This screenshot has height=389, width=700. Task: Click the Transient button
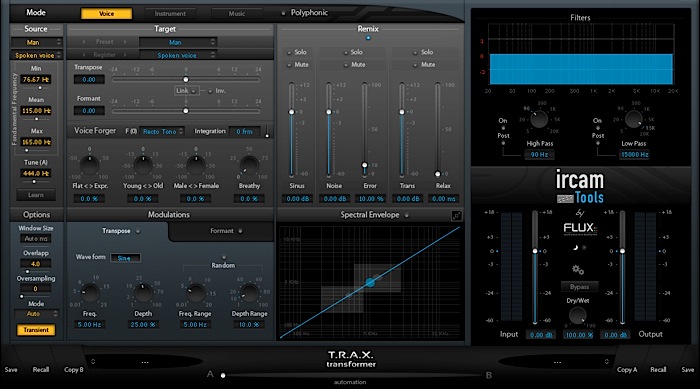[36, 330]
